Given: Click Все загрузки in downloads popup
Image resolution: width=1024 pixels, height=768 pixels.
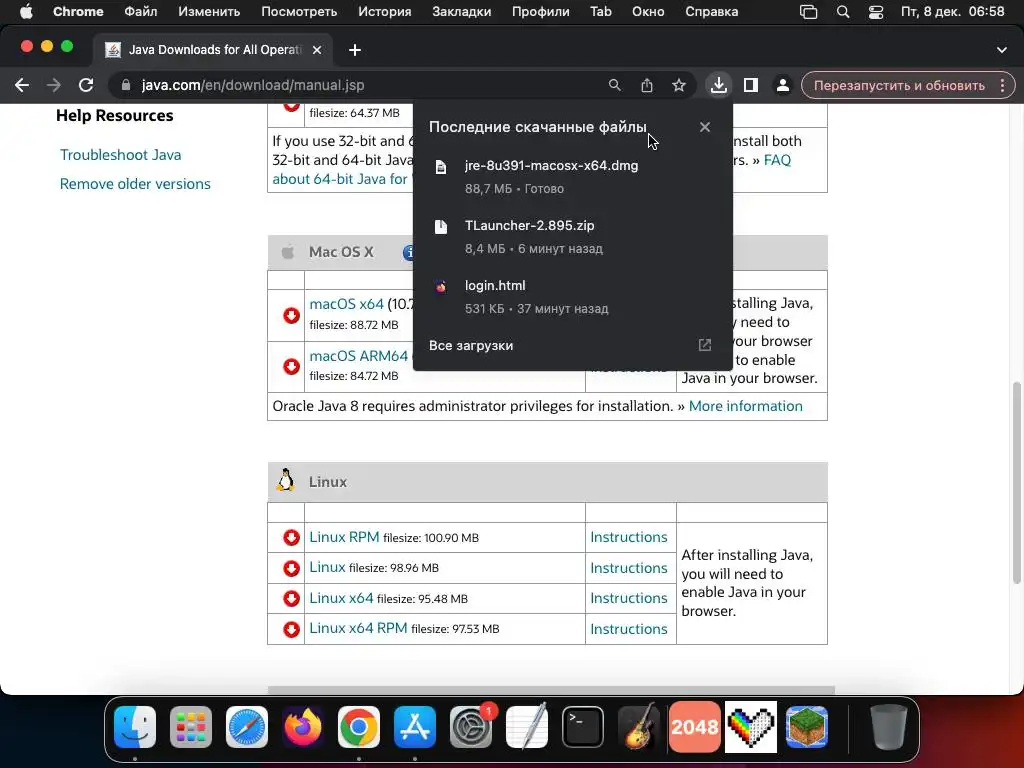Looking at the screenshot, I should (471, 345).
